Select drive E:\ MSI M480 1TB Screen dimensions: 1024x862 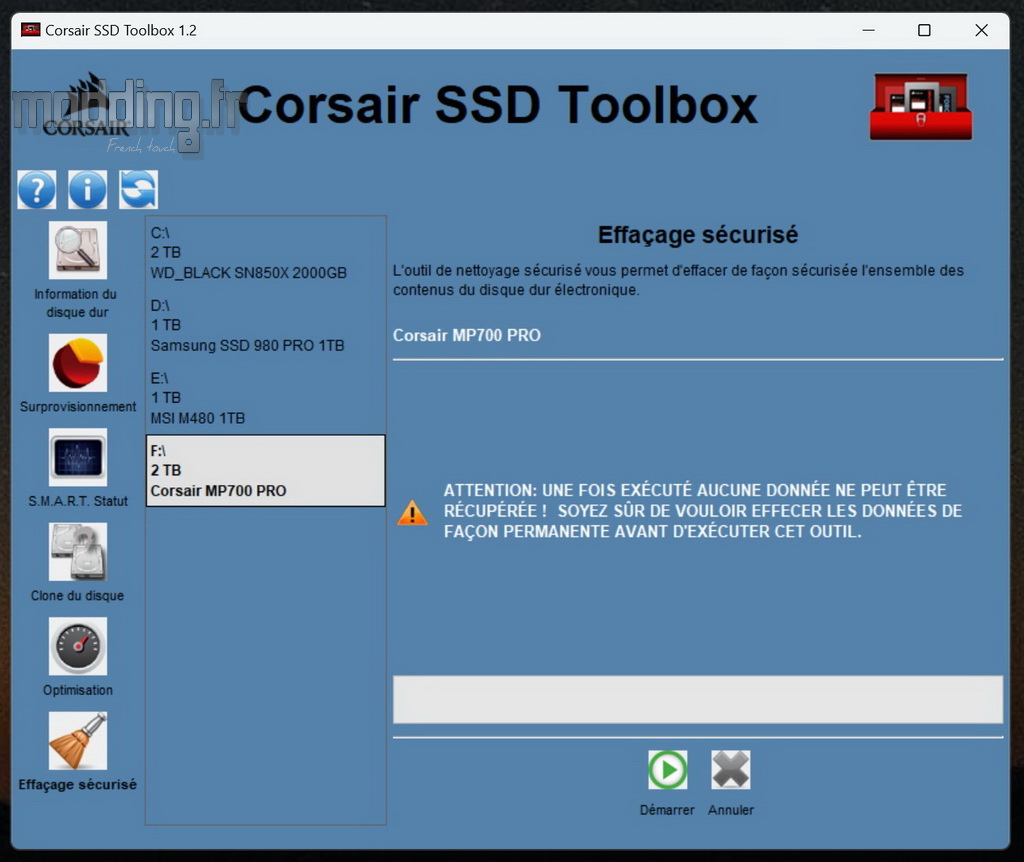pyautogui.click(x=265, y=398)
